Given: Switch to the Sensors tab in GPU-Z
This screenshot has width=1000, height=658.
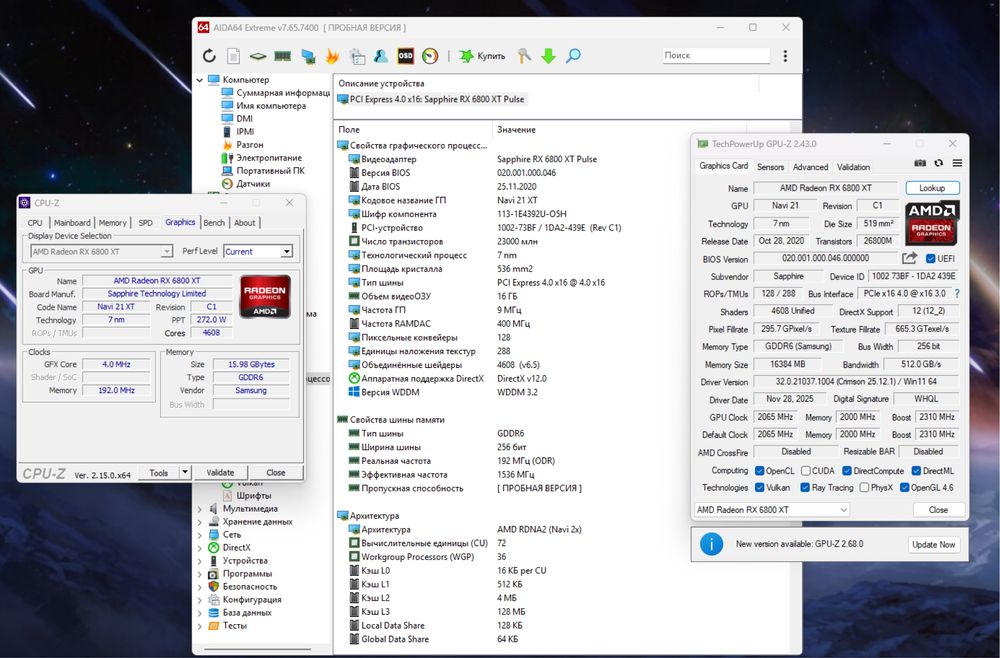Looking at the screenshot, I should coord(770,167).
